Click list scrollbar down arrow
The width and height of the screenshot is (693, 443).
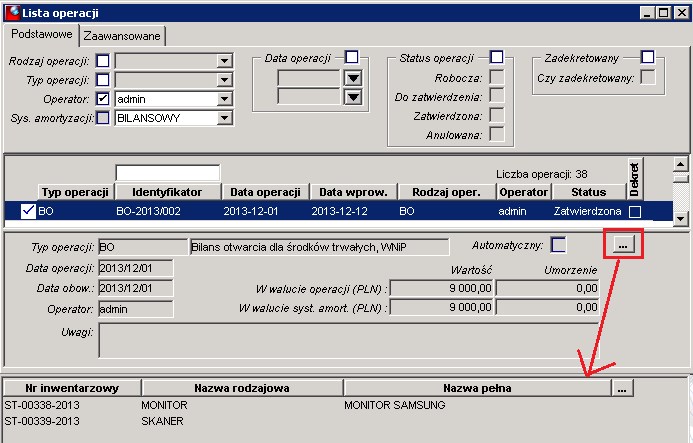pos(680,218)
